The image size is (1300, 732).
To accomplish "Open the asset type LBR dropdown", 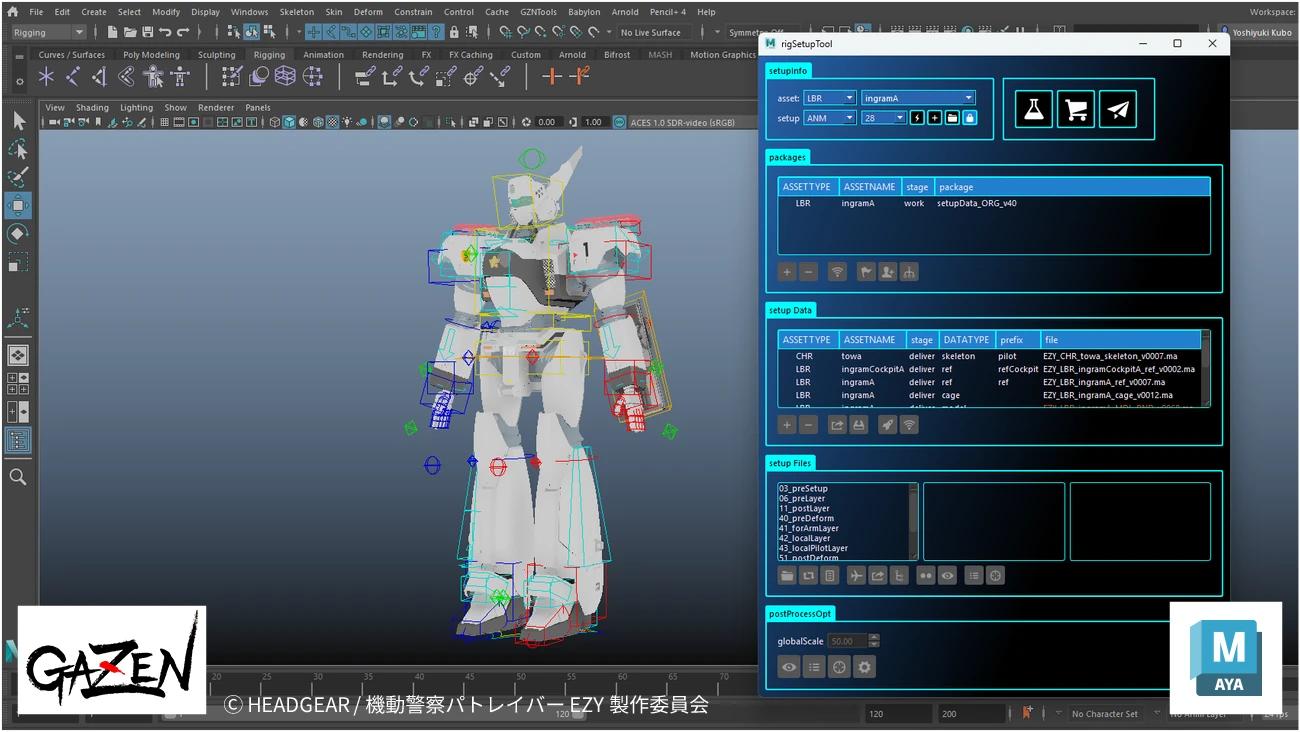I will [830, 98].
